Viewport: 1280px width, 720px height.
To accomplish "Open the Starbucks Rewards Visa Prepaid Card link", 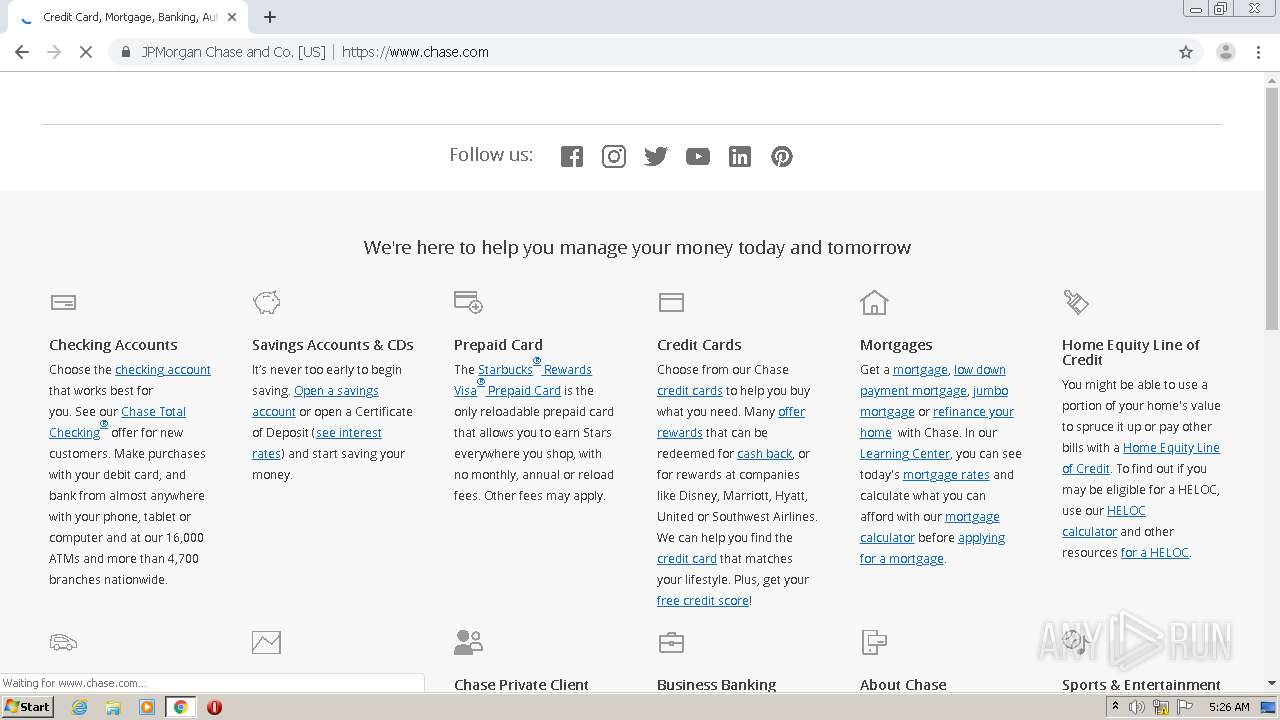I will (523, 380).
